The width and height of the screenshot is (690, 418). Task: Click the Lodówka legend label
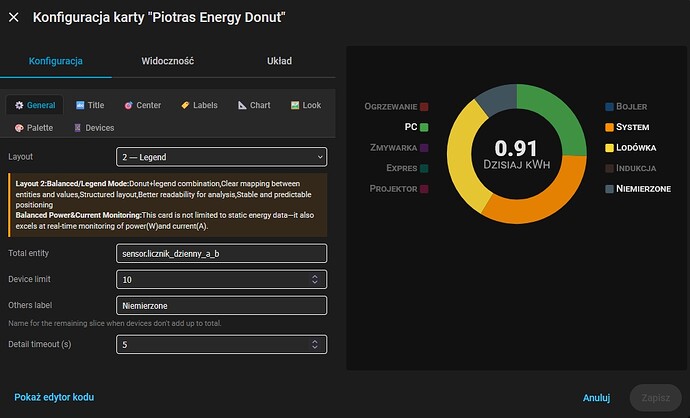pos(636,148)
